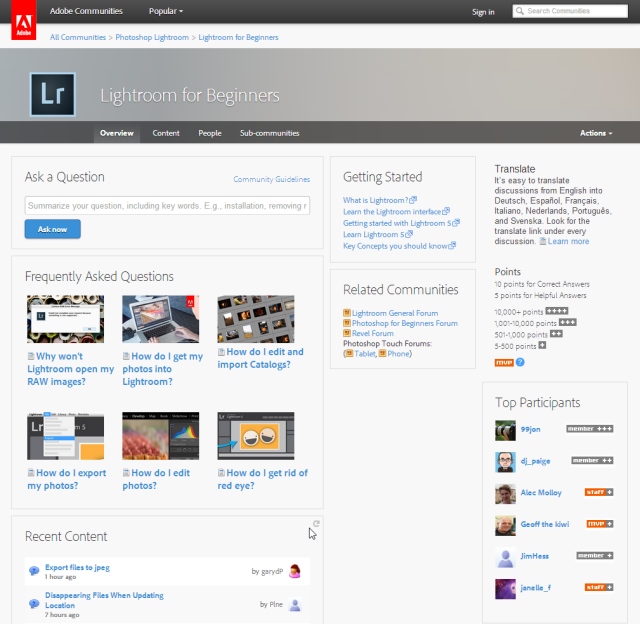The height and width of the screenshot is (624, 640).
Task: Open the Community Guidelines link
Action: [x=271, y=179]
